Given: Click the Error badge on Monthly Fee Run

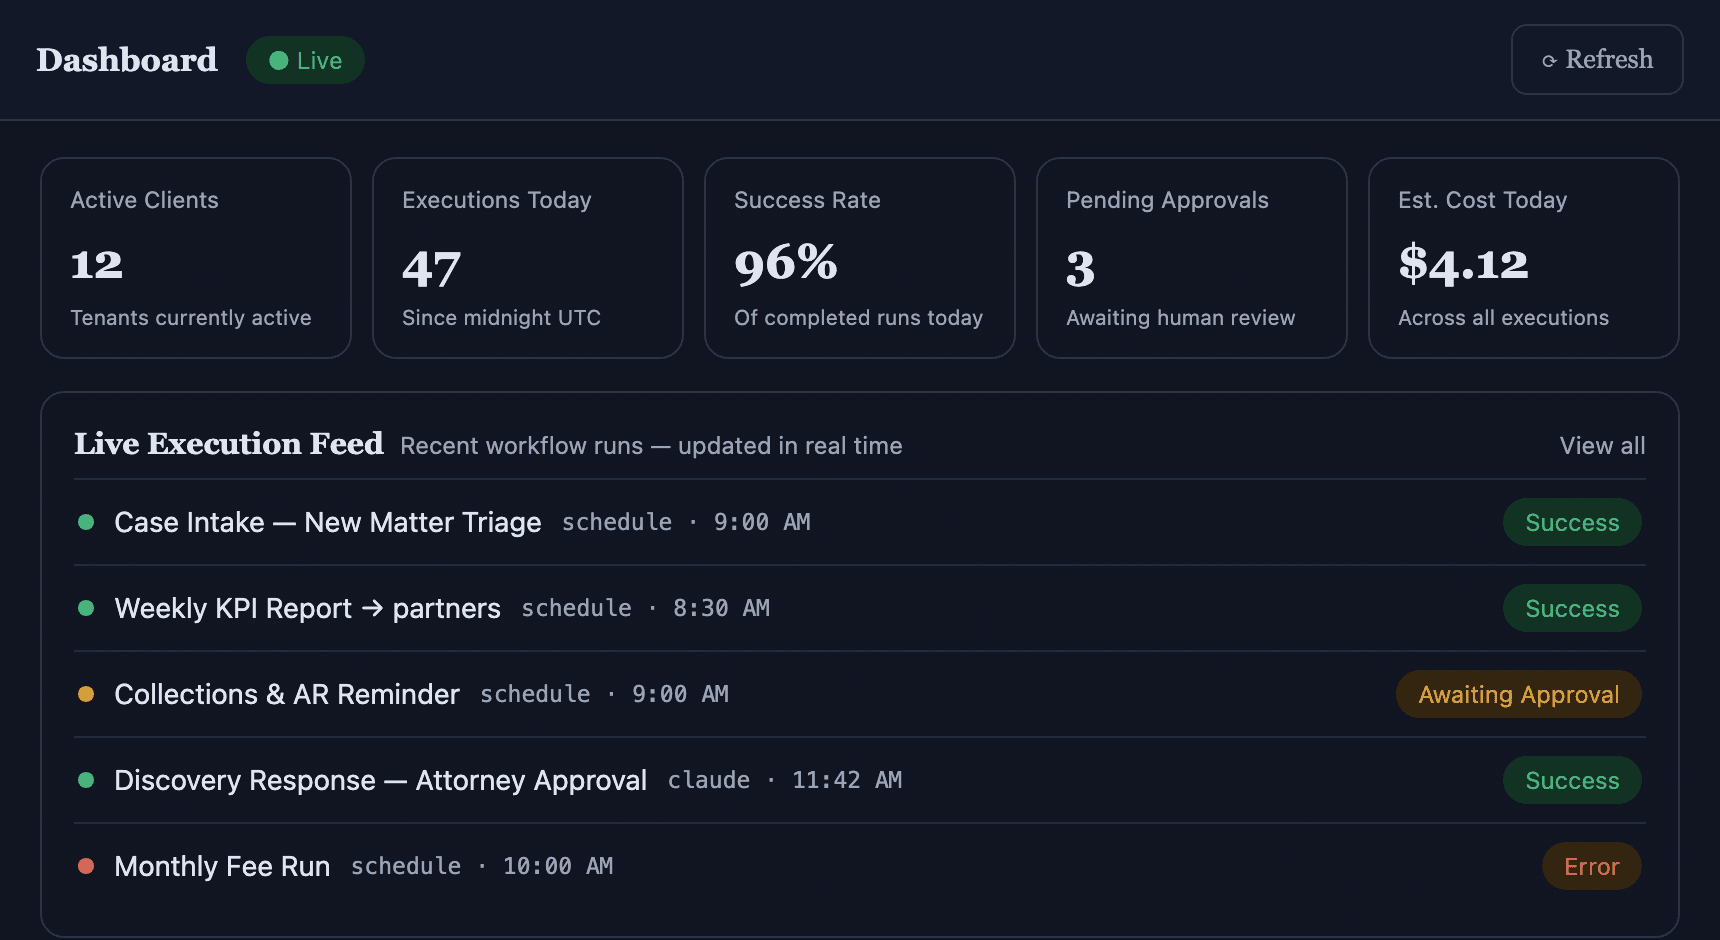Looking at the screenshot, I should tap(1592, 866).
